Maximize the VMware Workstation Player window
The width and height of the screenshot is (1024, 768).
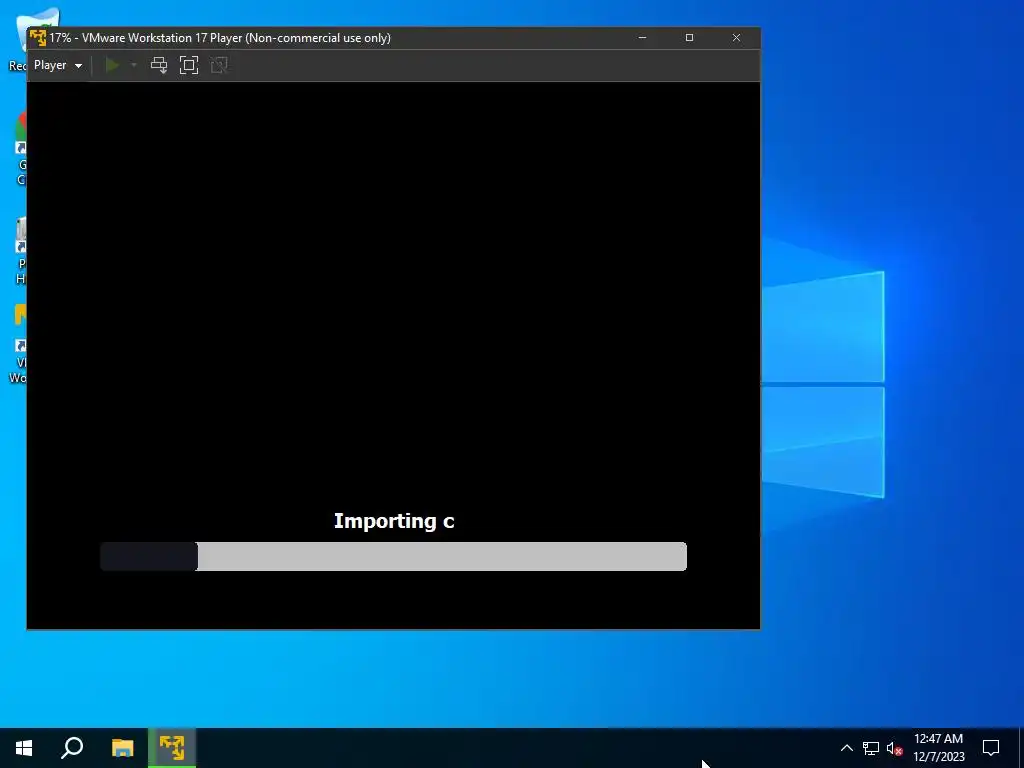689,38
